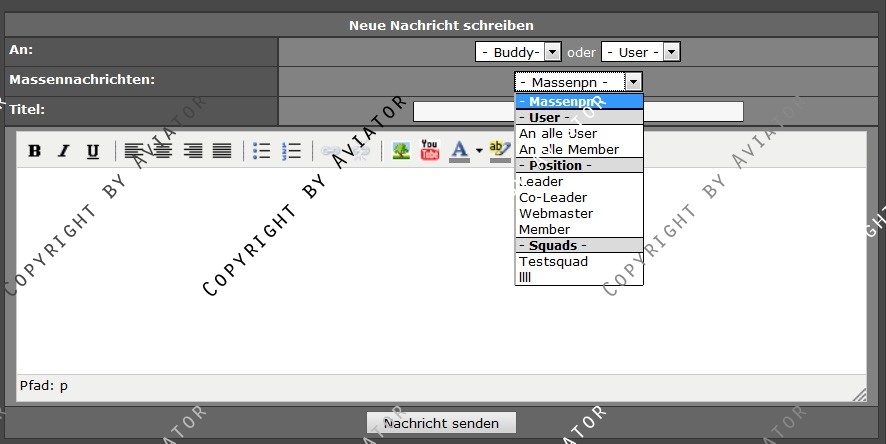Select 'Testsquad' in the dropdown list
This screenshot has height=444, width=886.
click(553, 261)
